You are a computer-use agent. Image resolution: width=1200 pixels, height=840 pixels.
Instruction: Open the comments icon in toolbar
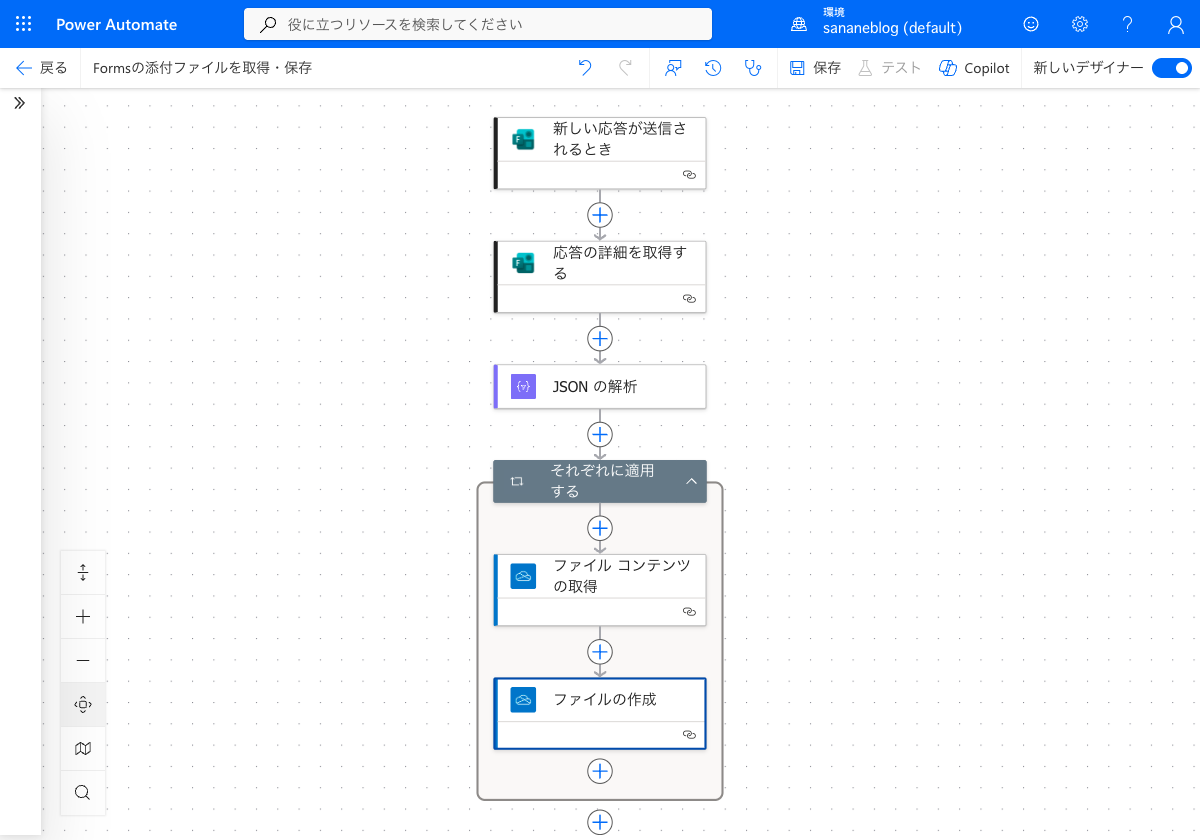point(673,68)
